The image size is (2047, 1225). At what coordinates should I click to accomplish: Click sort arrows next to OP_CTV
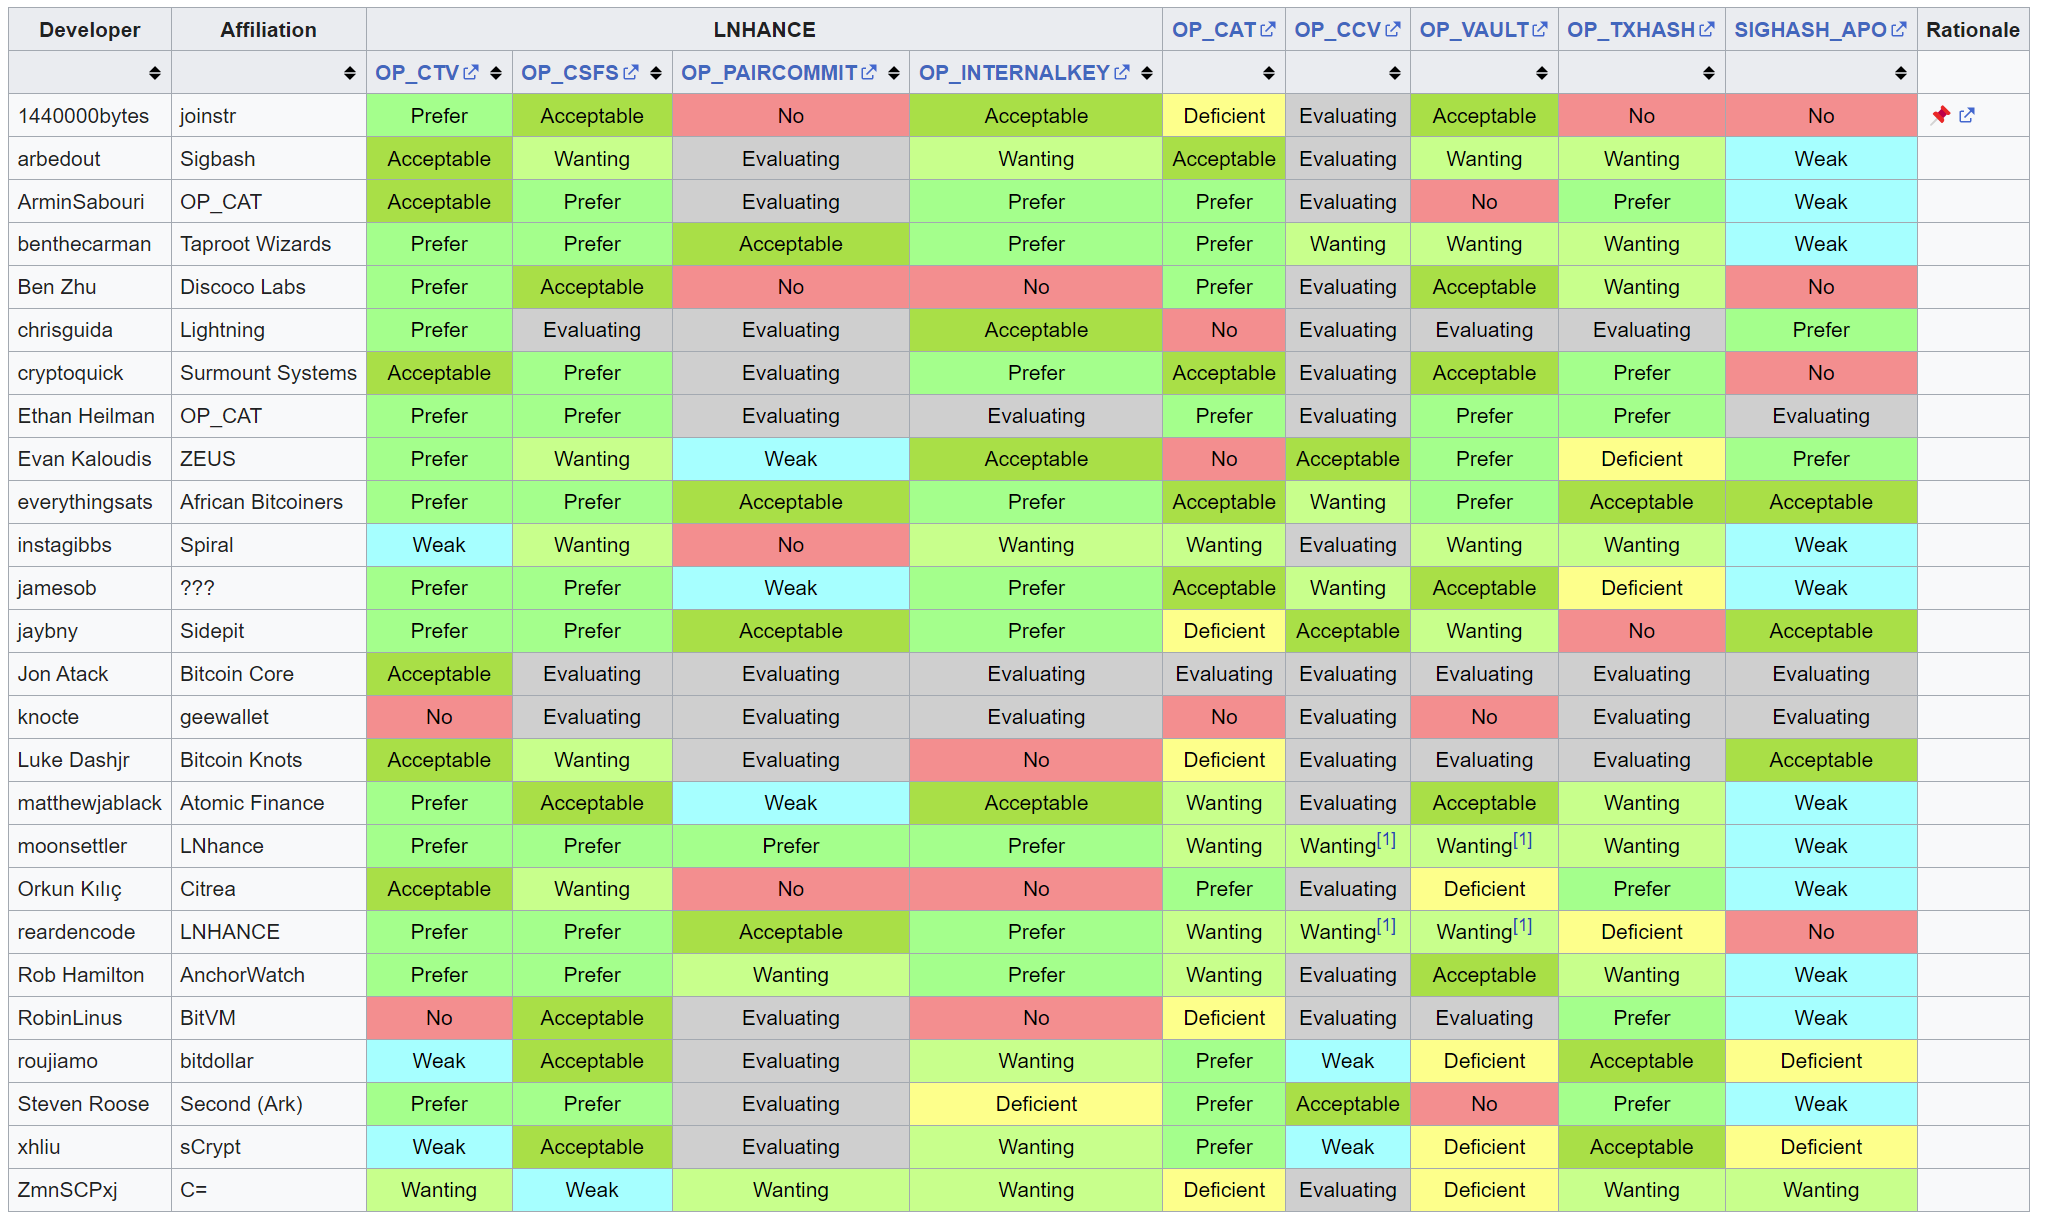point(496,73)
